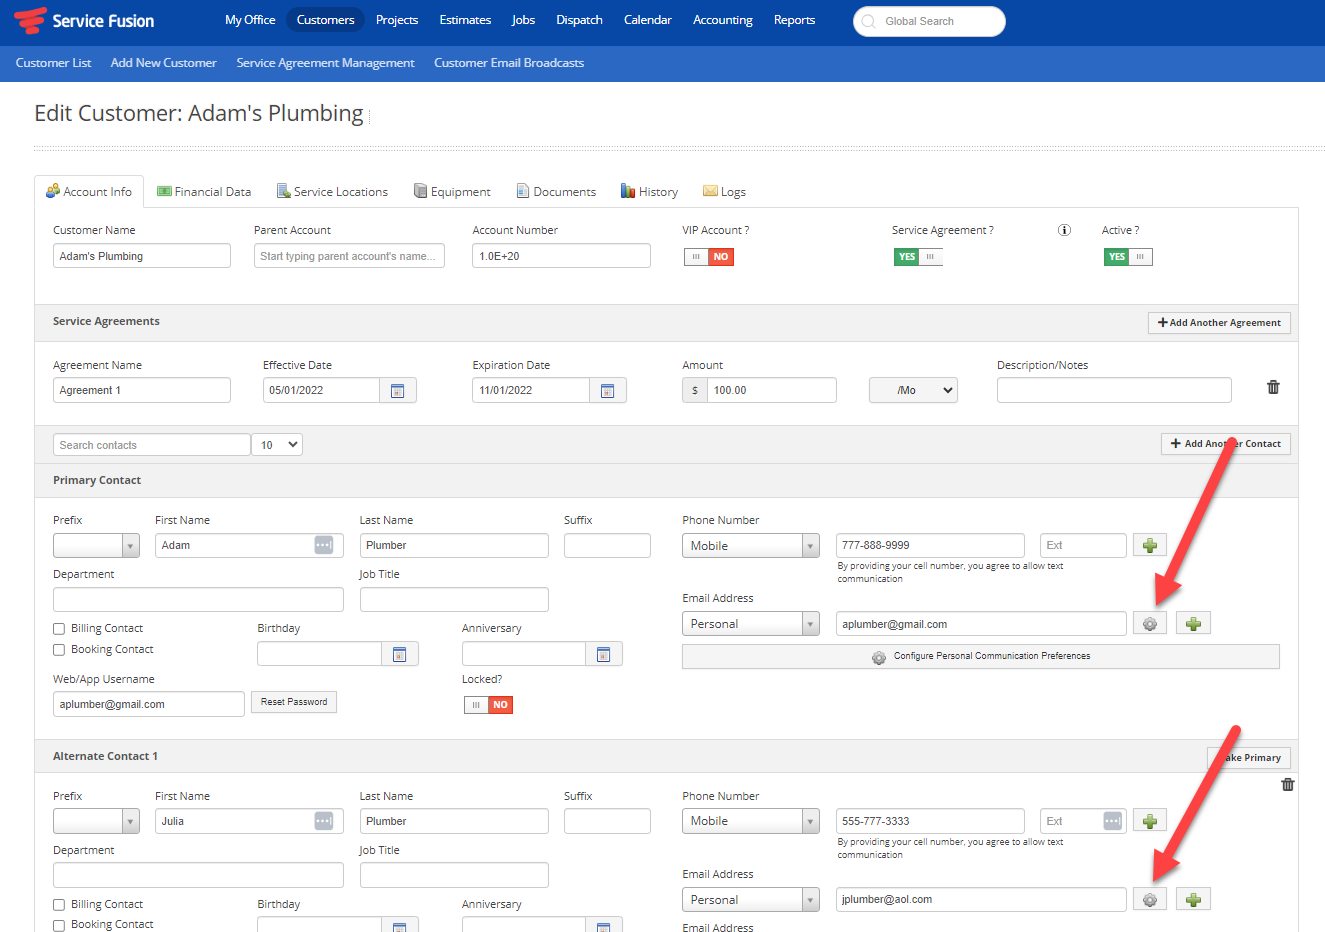1325x932 pixels.
Task: Click Add Another Agreement button
Action: tap(1219, 323)
